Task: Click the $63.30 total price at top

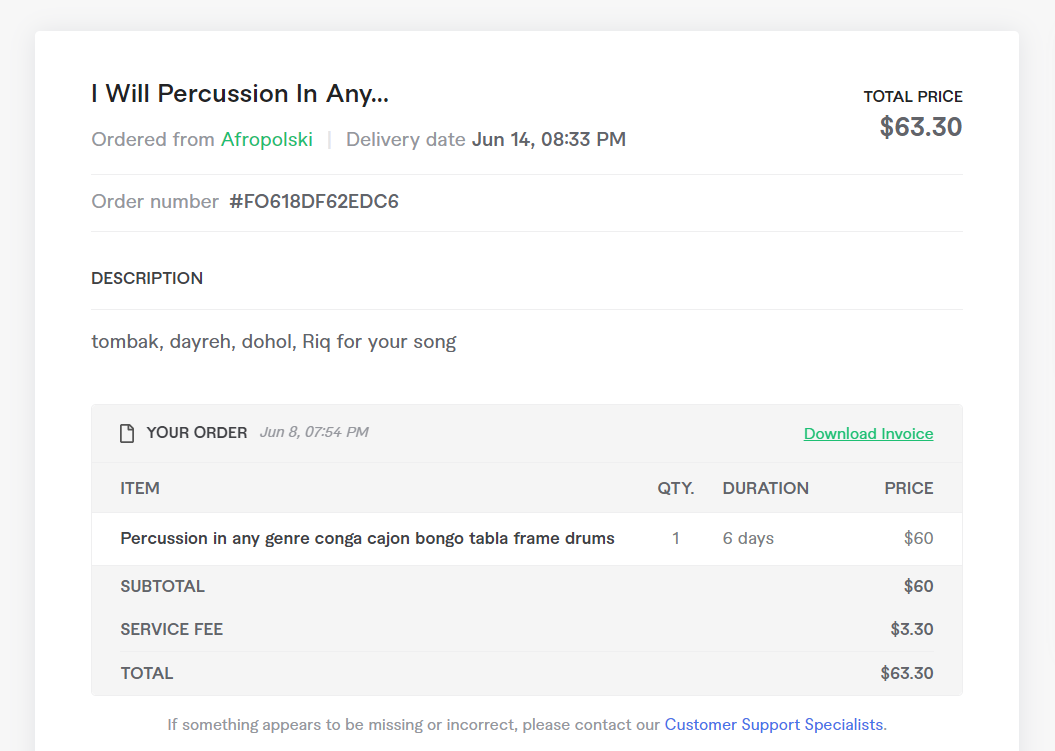Action: 920,127
